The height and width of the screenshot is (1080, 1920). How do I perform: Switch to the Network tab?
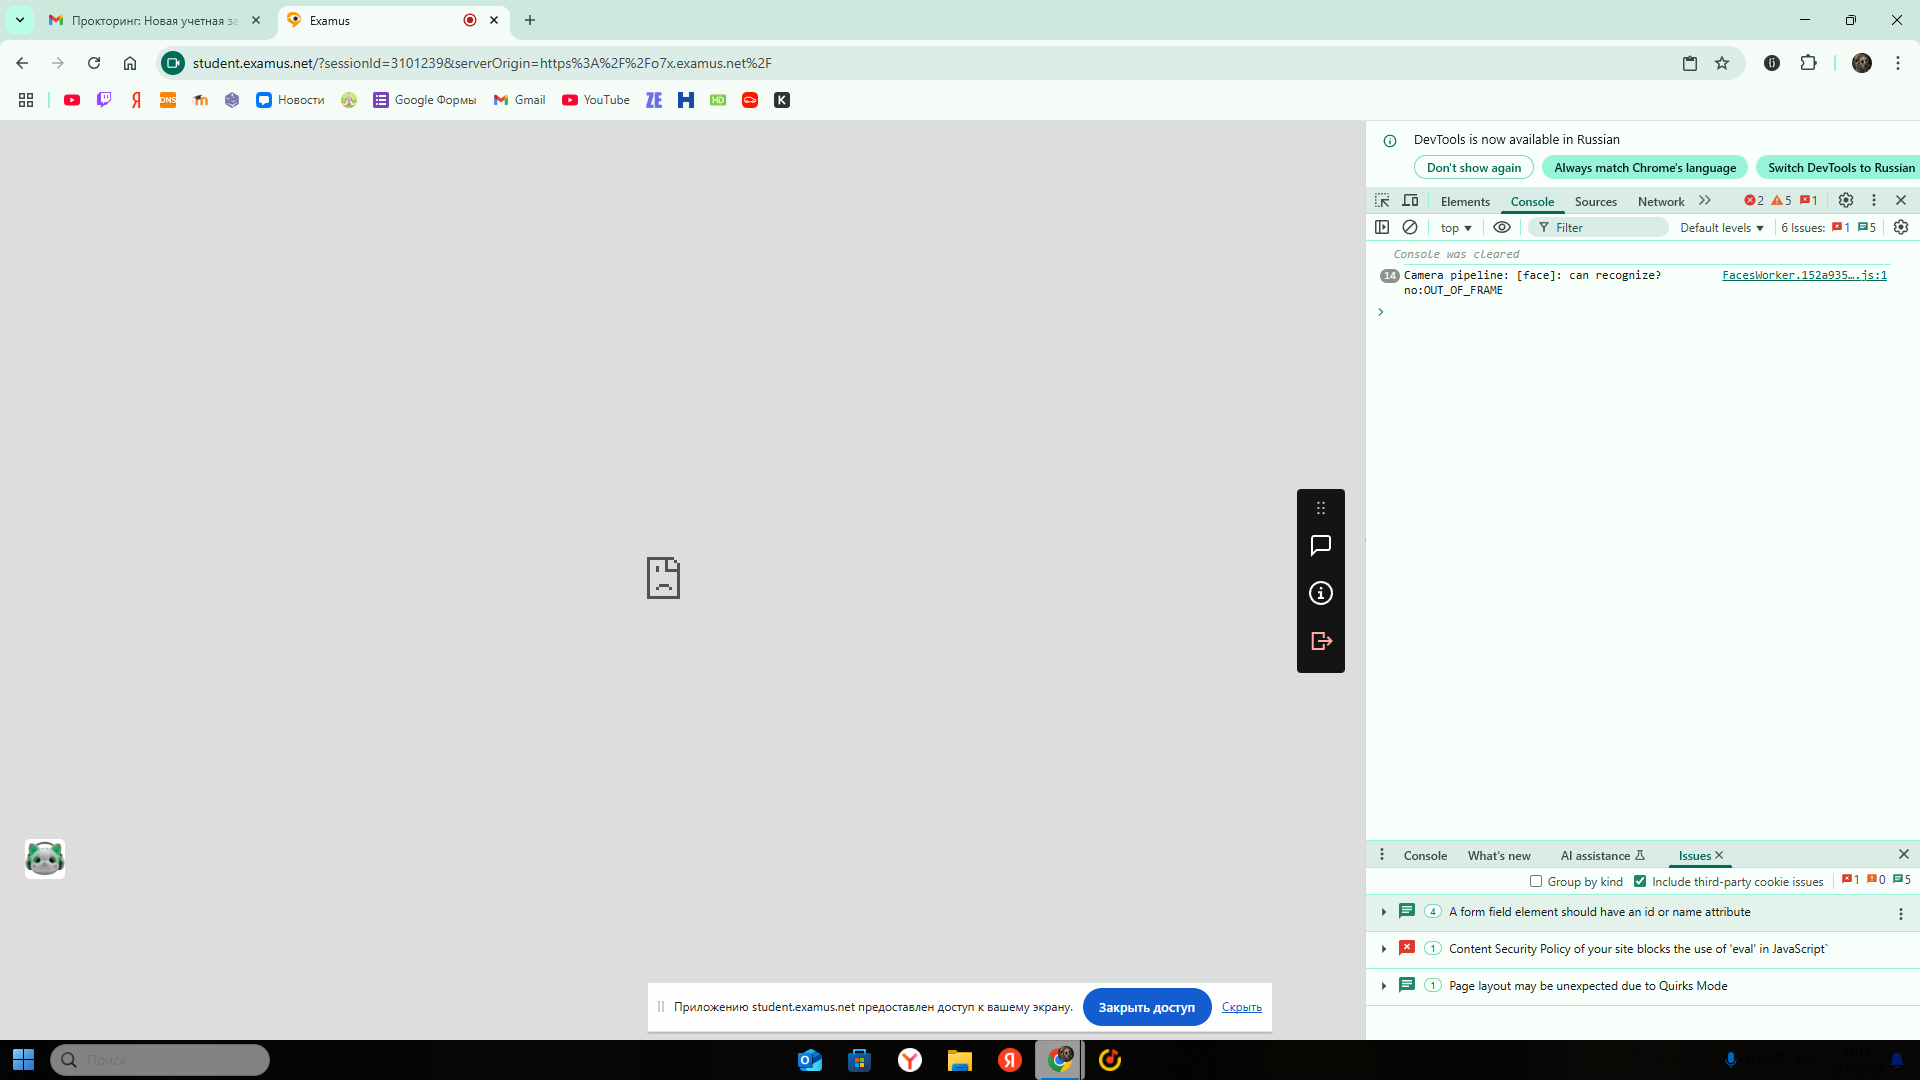coord(1661,202)
